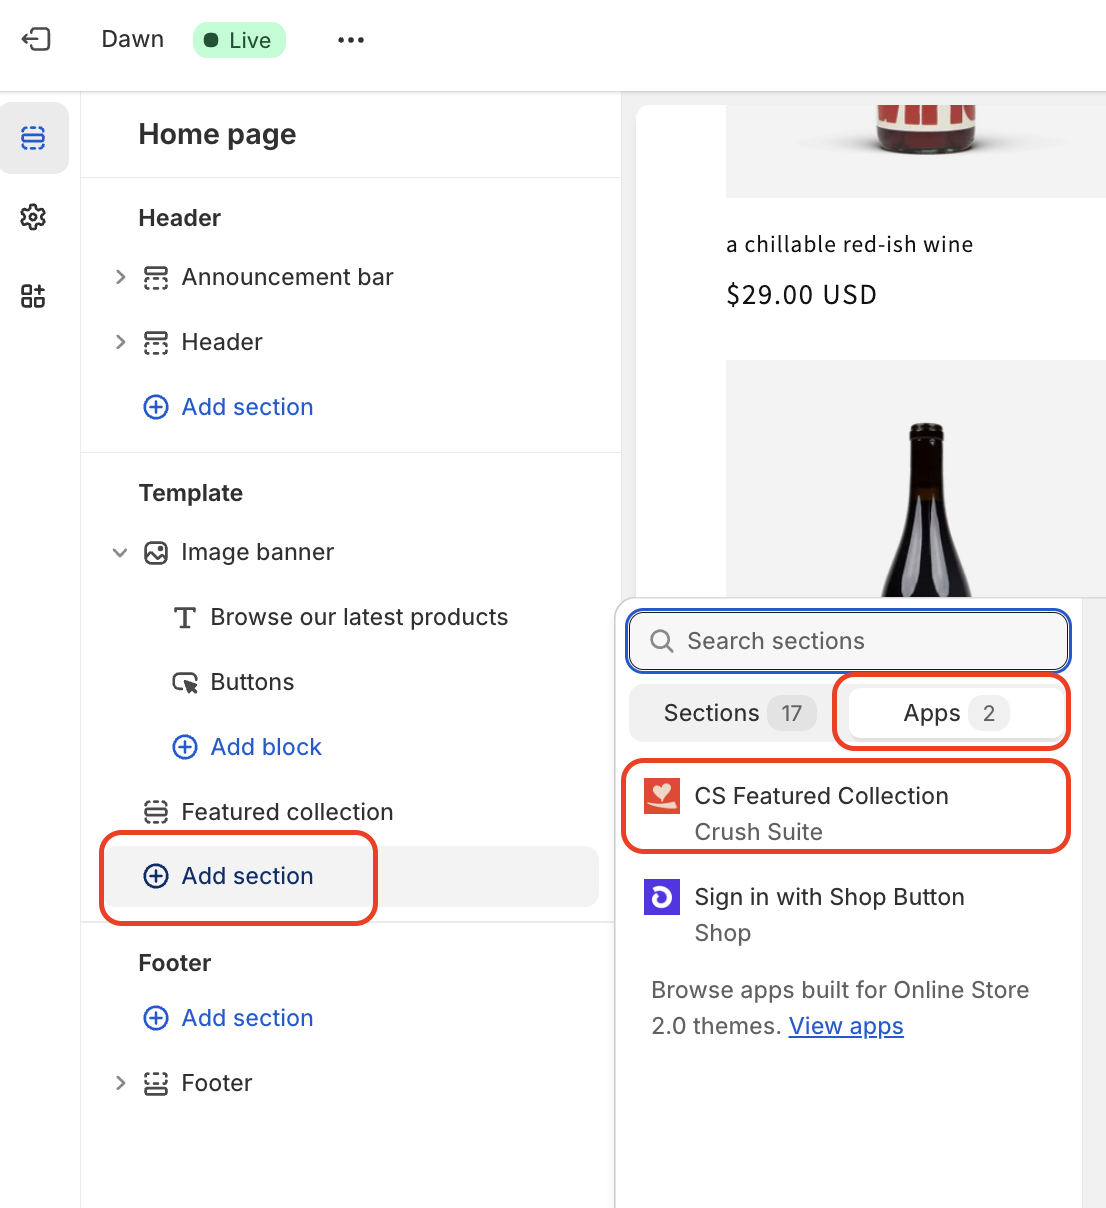1106x1208 pixels.
Task: Click the Header section layout icon
Action: tap(156, 342)
